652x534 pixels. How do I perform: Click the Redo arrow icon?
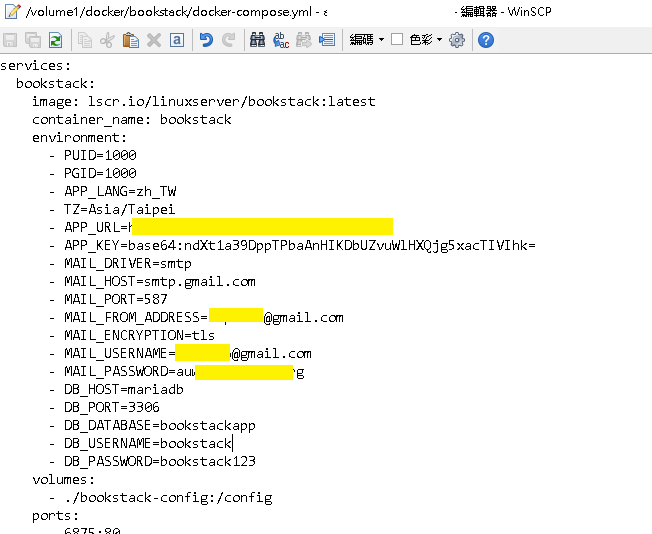click(x=228, y=40)
